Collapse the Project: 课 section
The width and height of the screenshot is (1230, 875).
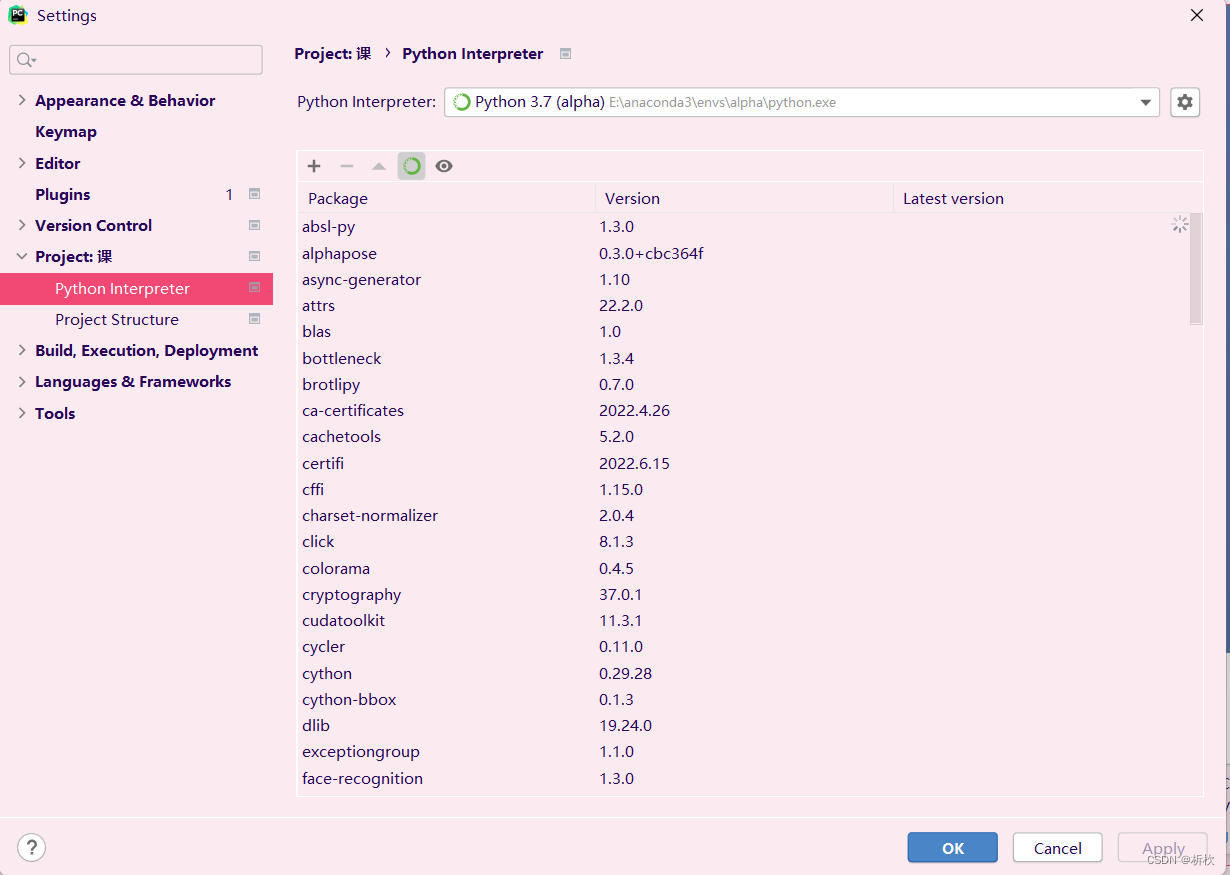pos(22,256)
